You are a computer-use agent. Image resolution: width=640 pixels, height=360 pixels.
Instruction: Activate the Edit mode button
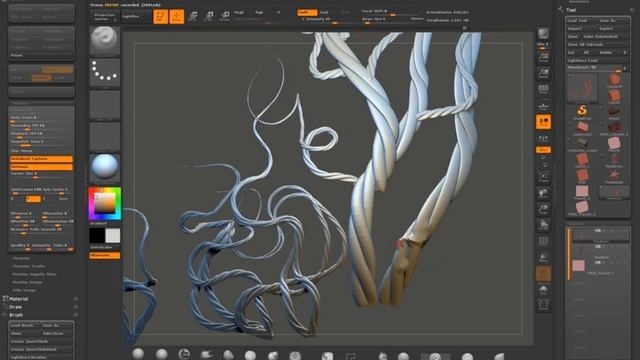[x=160, y=16]
